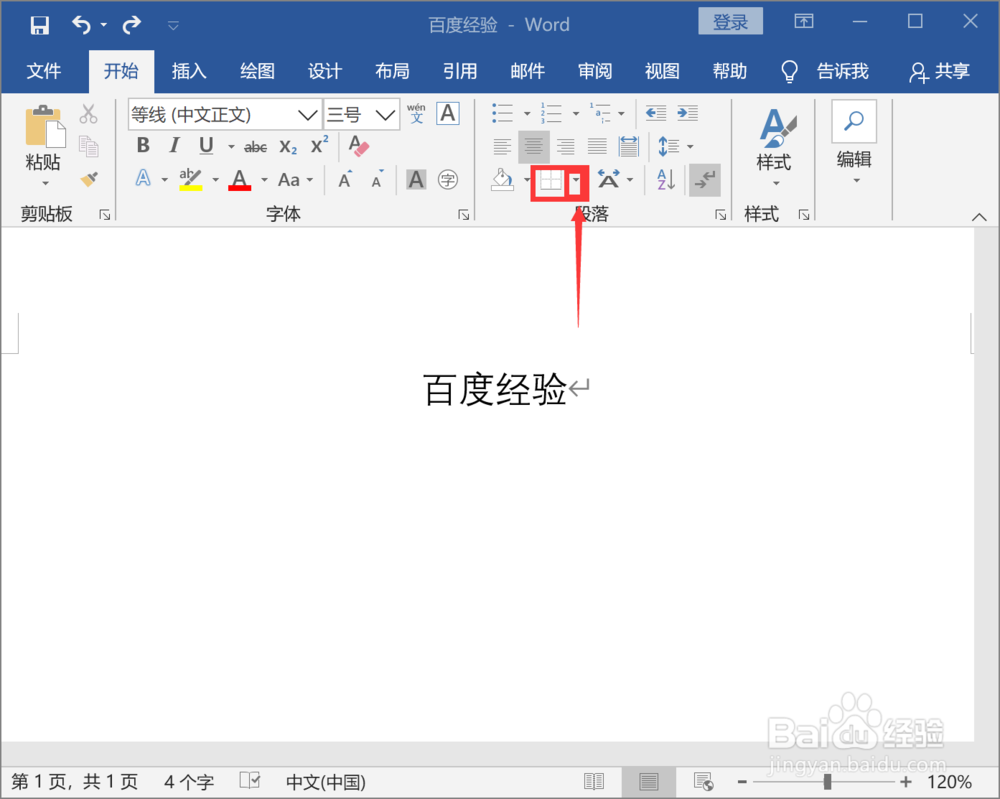
Task: Toggle subscript formatting
Action: (x=288, y=147)
